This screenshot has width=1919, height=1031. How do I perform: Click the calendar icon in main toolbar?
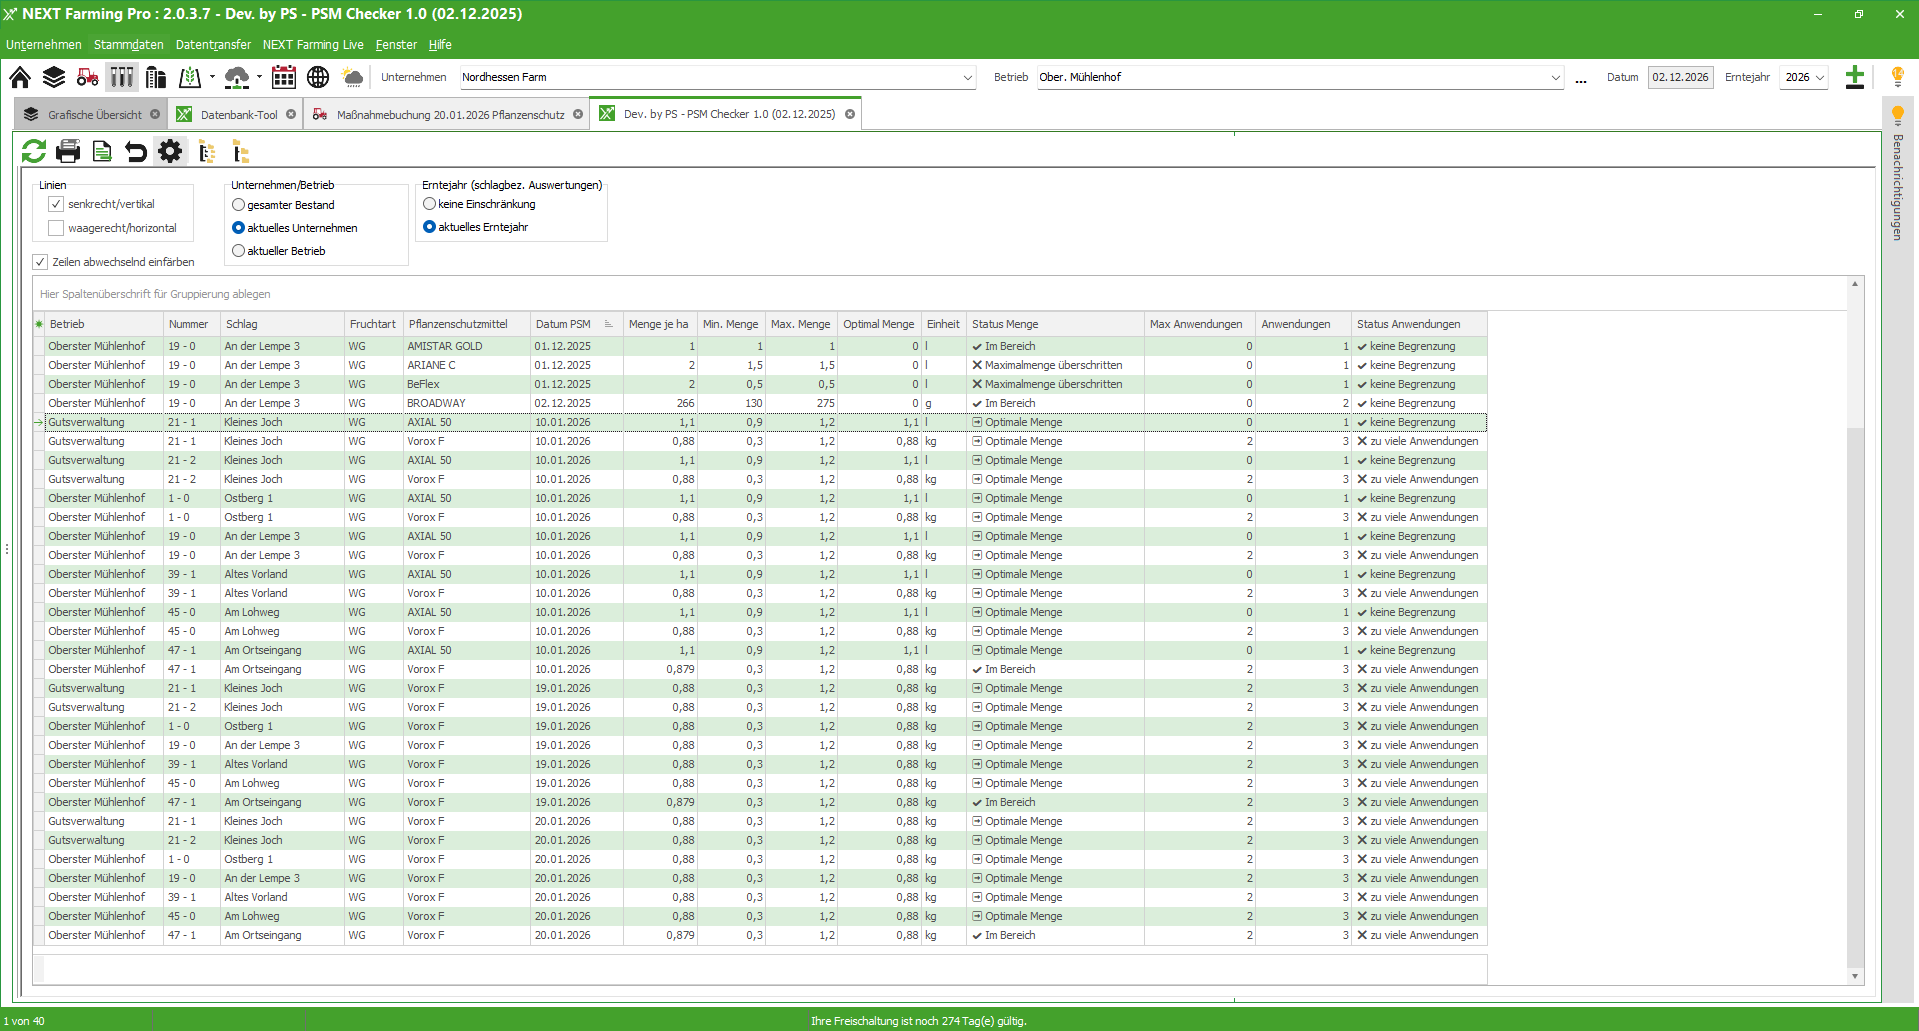pos(284,77)
